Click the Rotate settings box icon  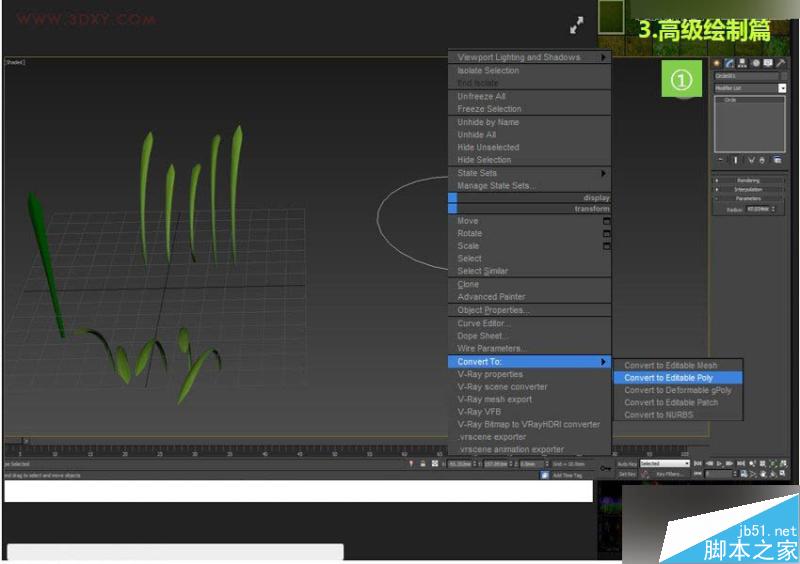606,234
